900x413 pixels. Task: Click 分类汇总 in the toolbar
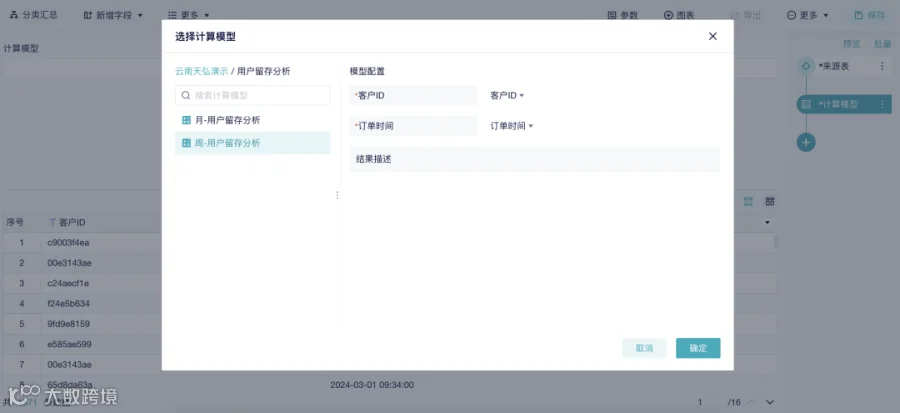point(33,15)
